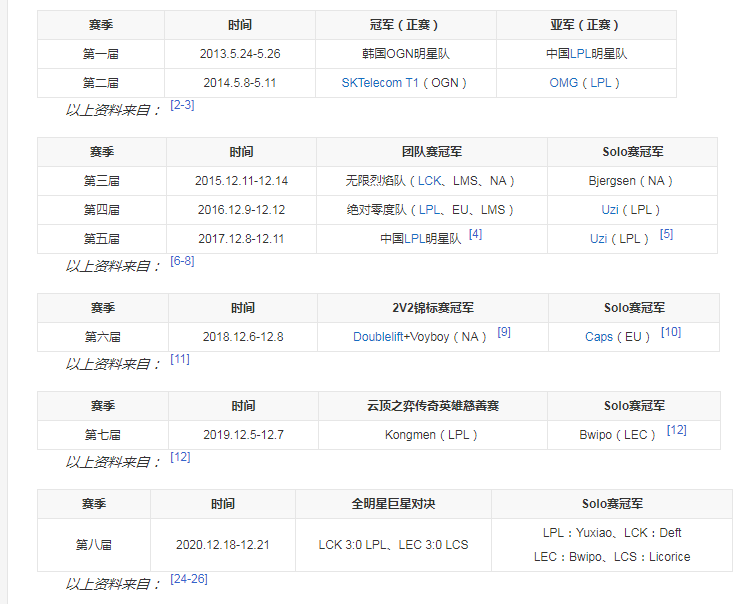Screen dimensions: 753x604
Task: Select the 第七届 season cell
Action: (x=103, y=435)
